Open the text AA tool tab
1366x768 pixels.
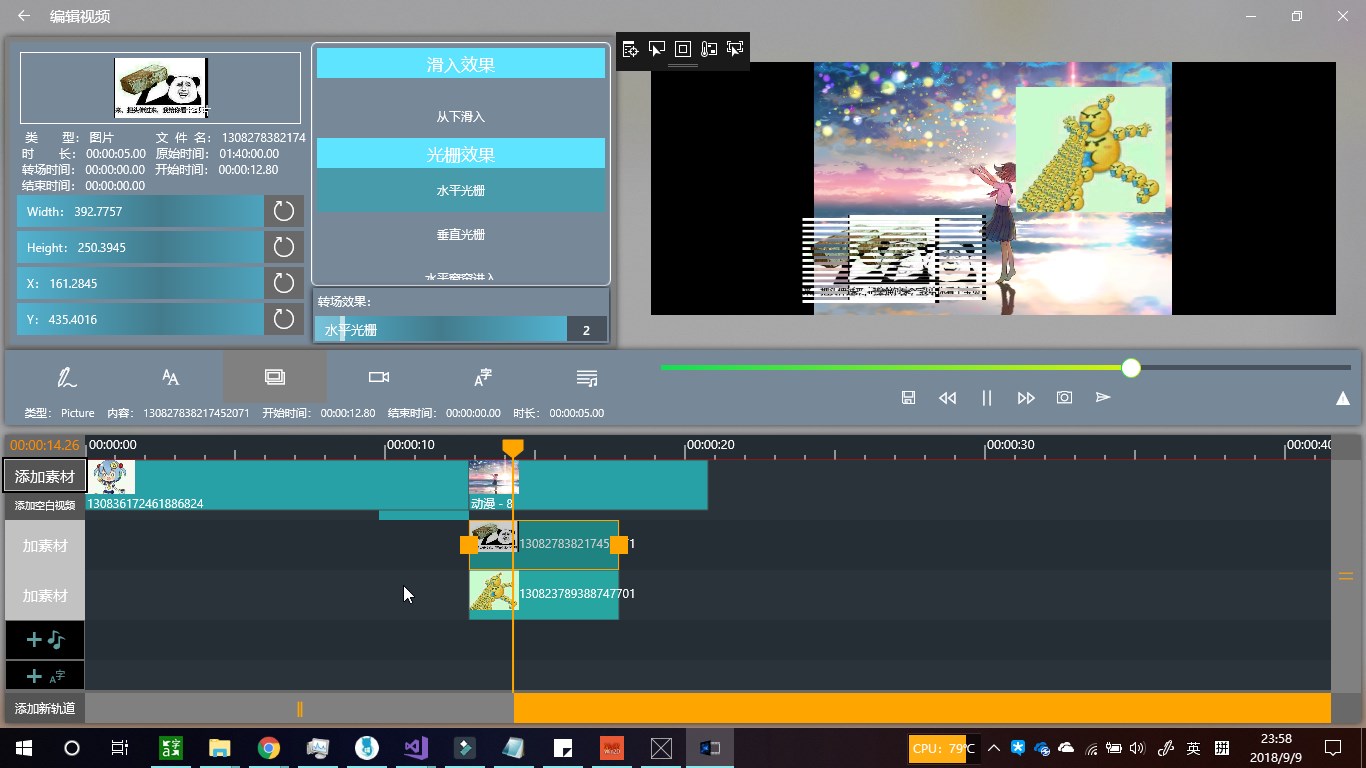coord(171,377)
